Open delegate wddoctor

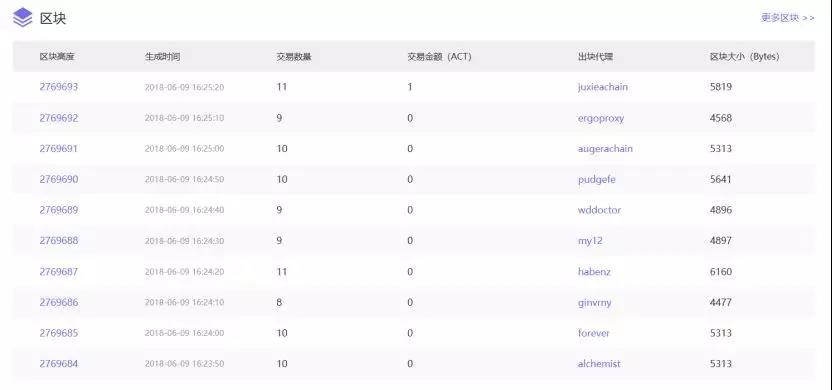click(599, 210)
